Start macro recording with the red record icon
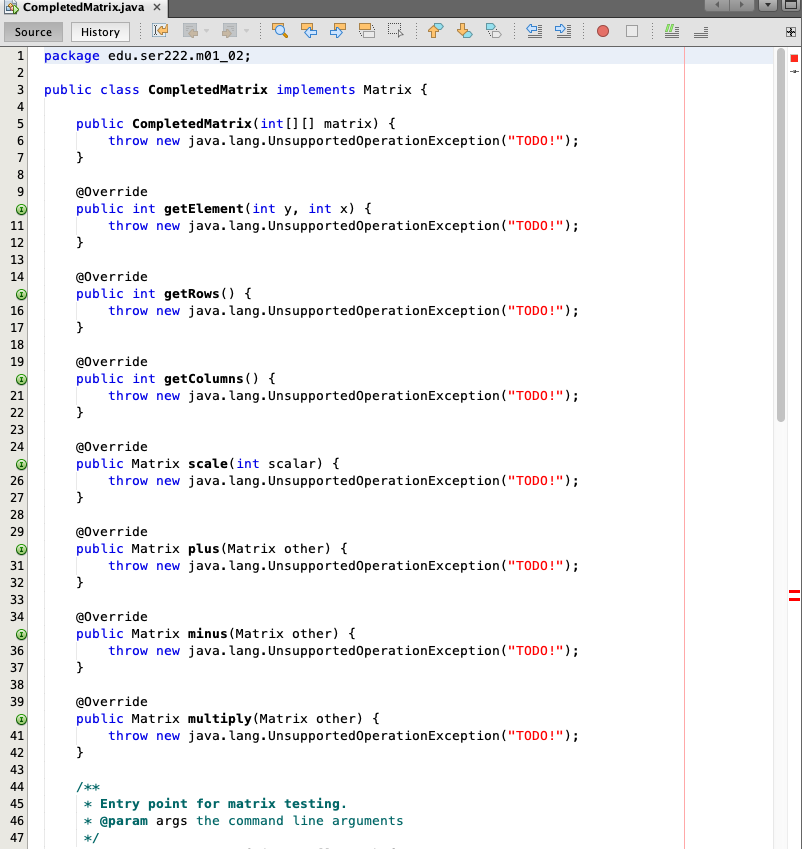 (x=602, y=31)
